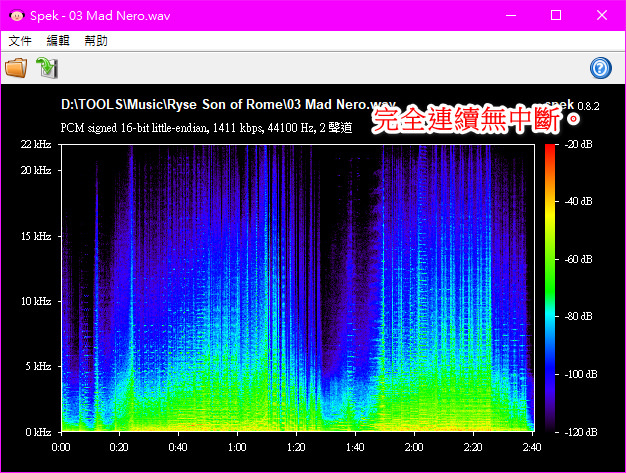Click the dB color scale bar
The image size is (626, 473).
[x=551, y=288]
